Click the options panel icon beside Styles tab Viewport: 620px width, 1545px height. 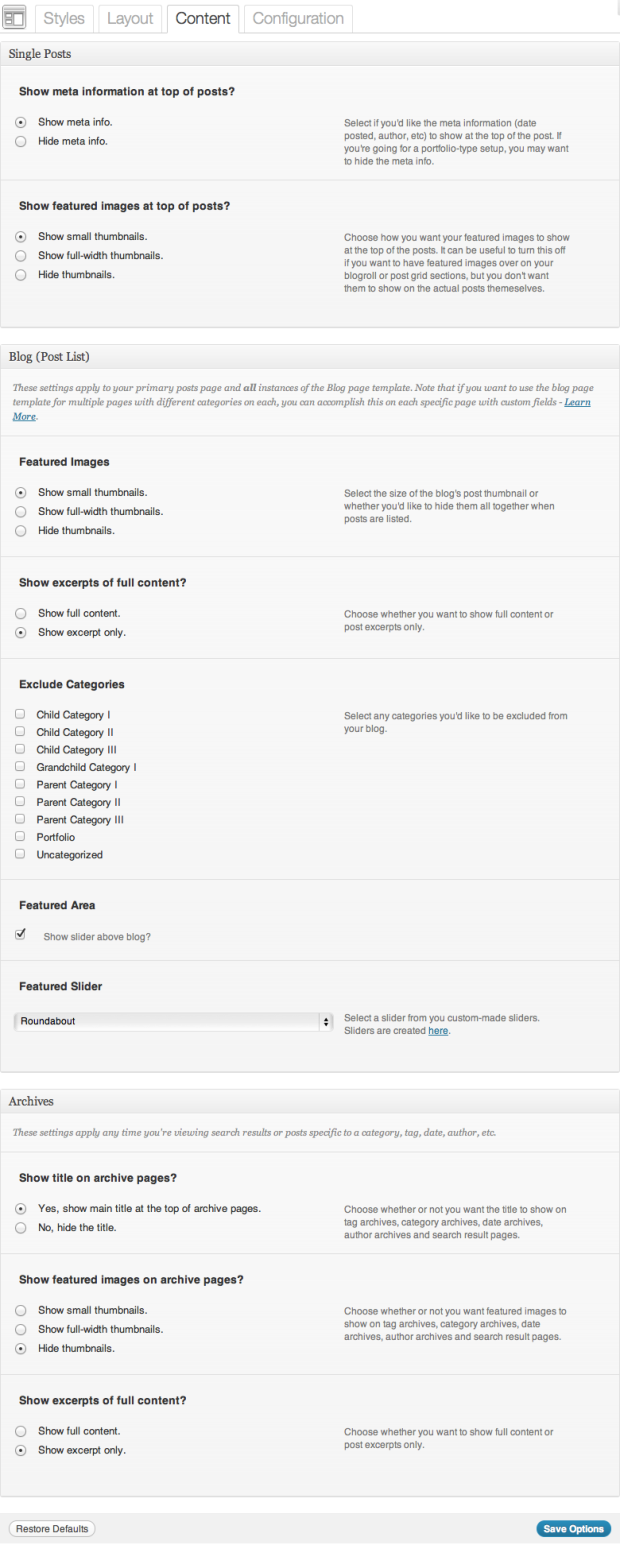pyautogui.click(x=16, y=18)
